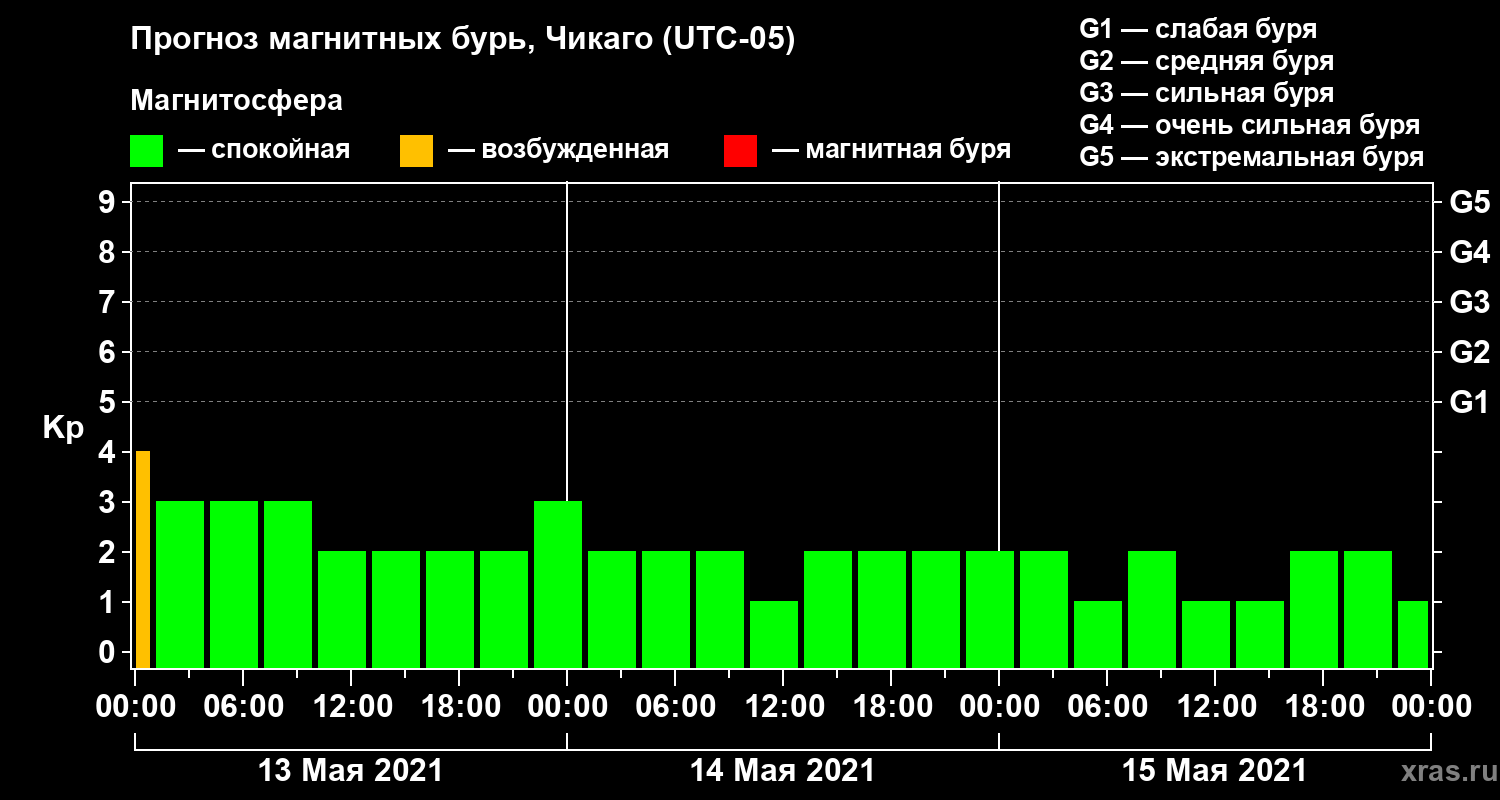Click the 14 Мая 2021 date label
The image size is (1500, 800).
(x=782, y=771)
